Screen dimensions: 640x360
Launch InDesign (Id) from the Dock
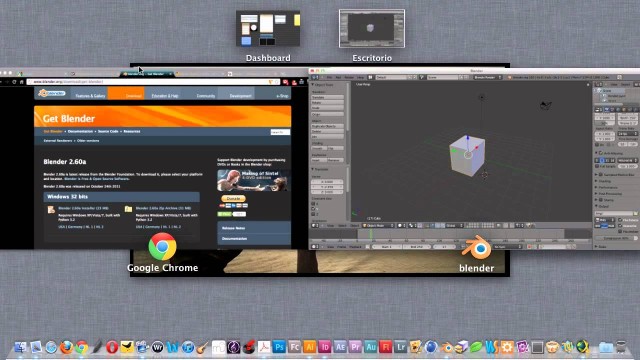(x=325, y=347)
